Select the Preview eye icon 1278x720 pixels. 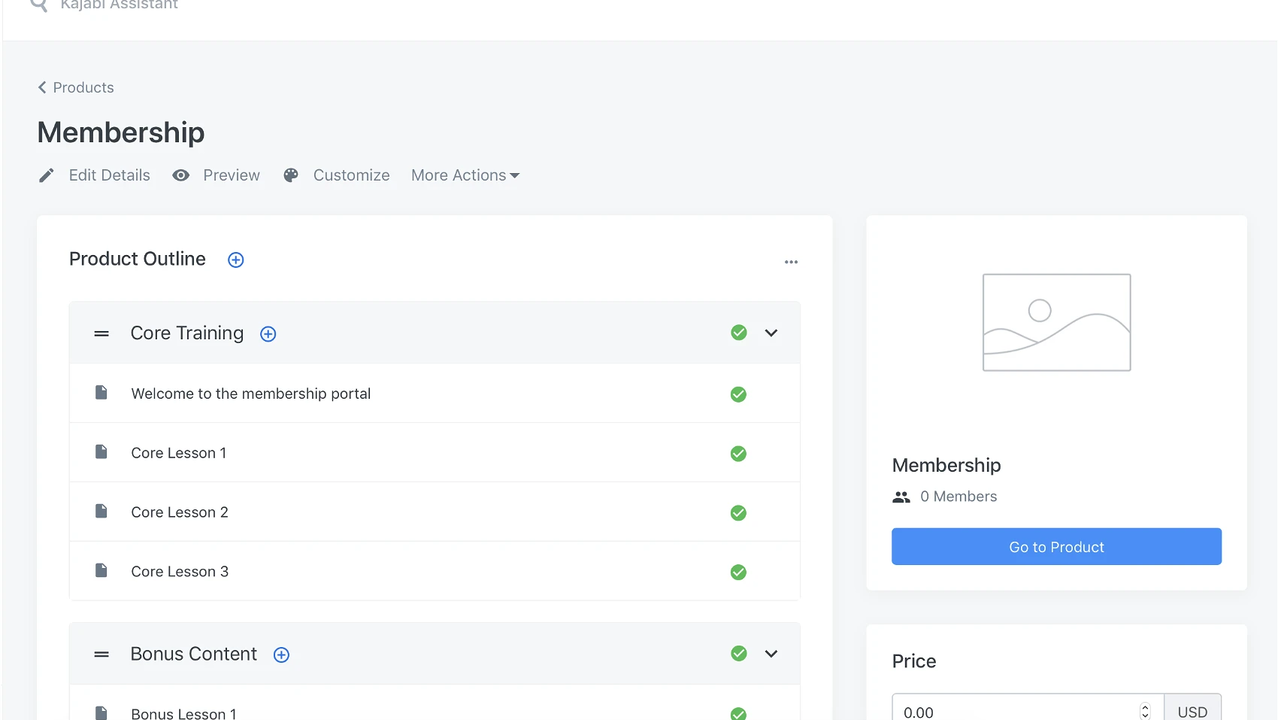[x=181, y=175]
